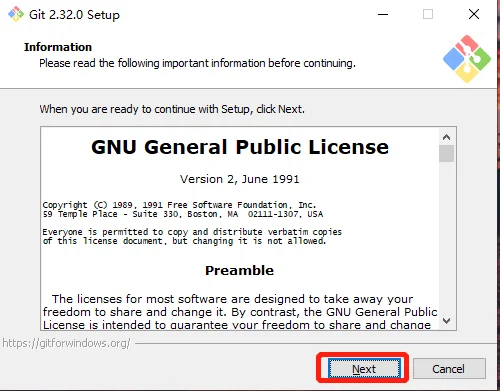
Task: Click the Information page heading
Action: pyautogui.click(x=58, y=47)
